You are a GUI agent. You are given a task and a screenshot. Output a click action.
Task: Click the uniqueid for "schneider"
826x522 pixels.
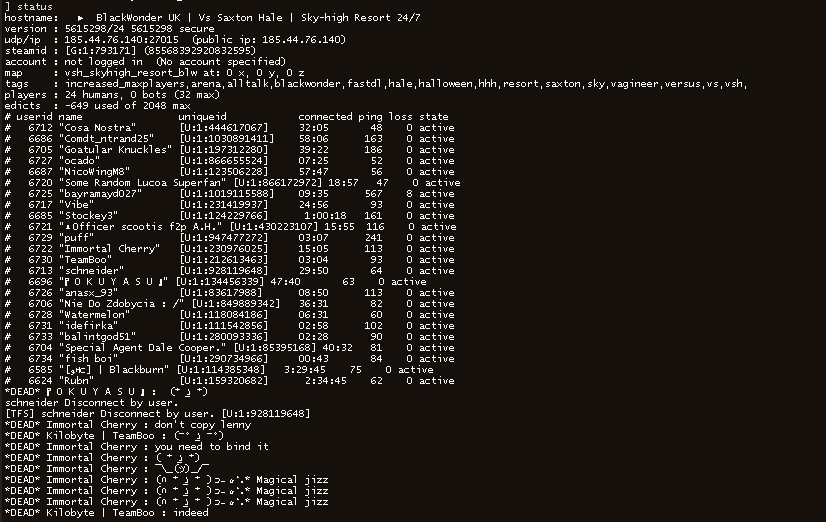click(x=224, y=271)
